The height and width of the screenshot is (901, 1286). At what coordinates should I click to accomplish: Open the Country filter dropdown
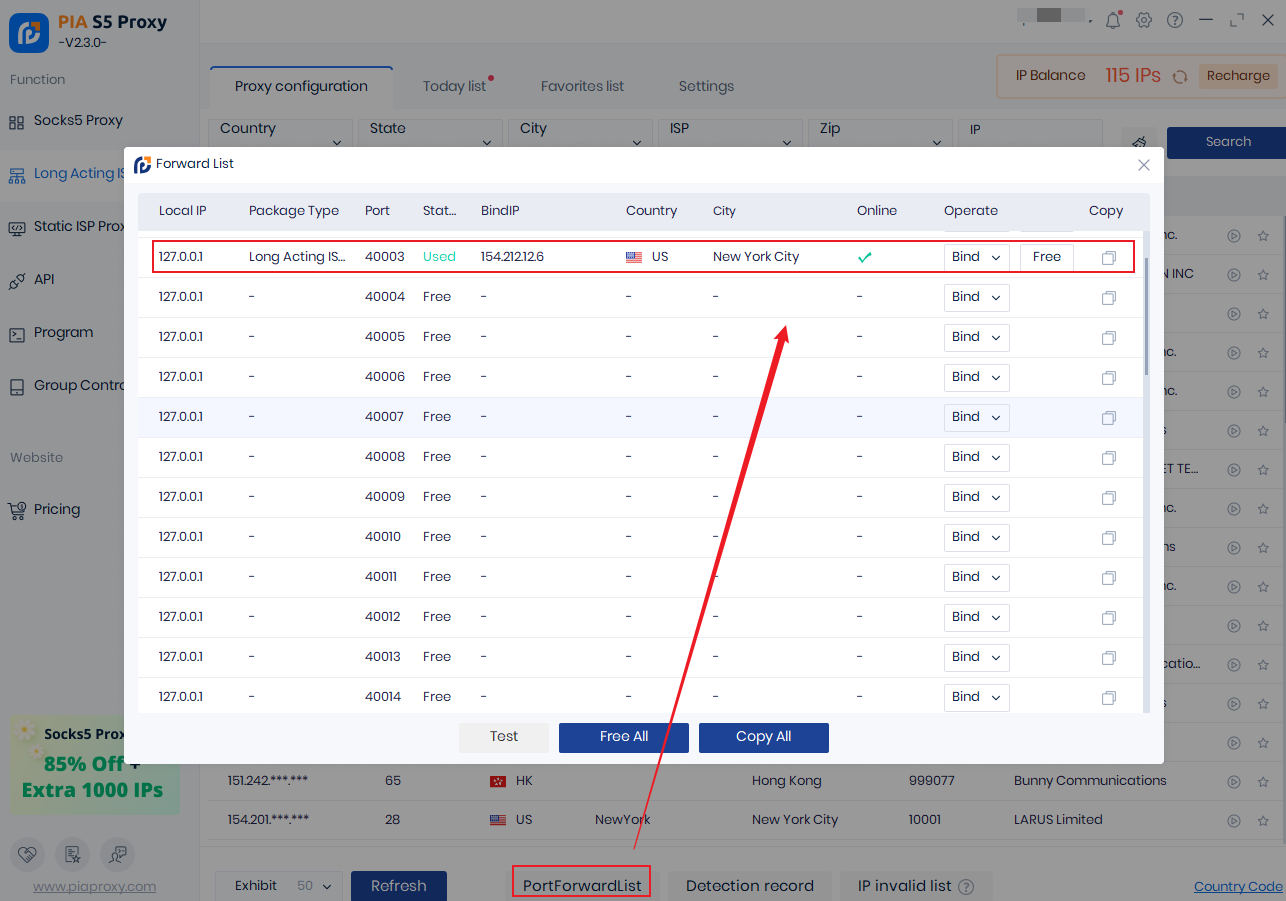click(x=280, y=135)
